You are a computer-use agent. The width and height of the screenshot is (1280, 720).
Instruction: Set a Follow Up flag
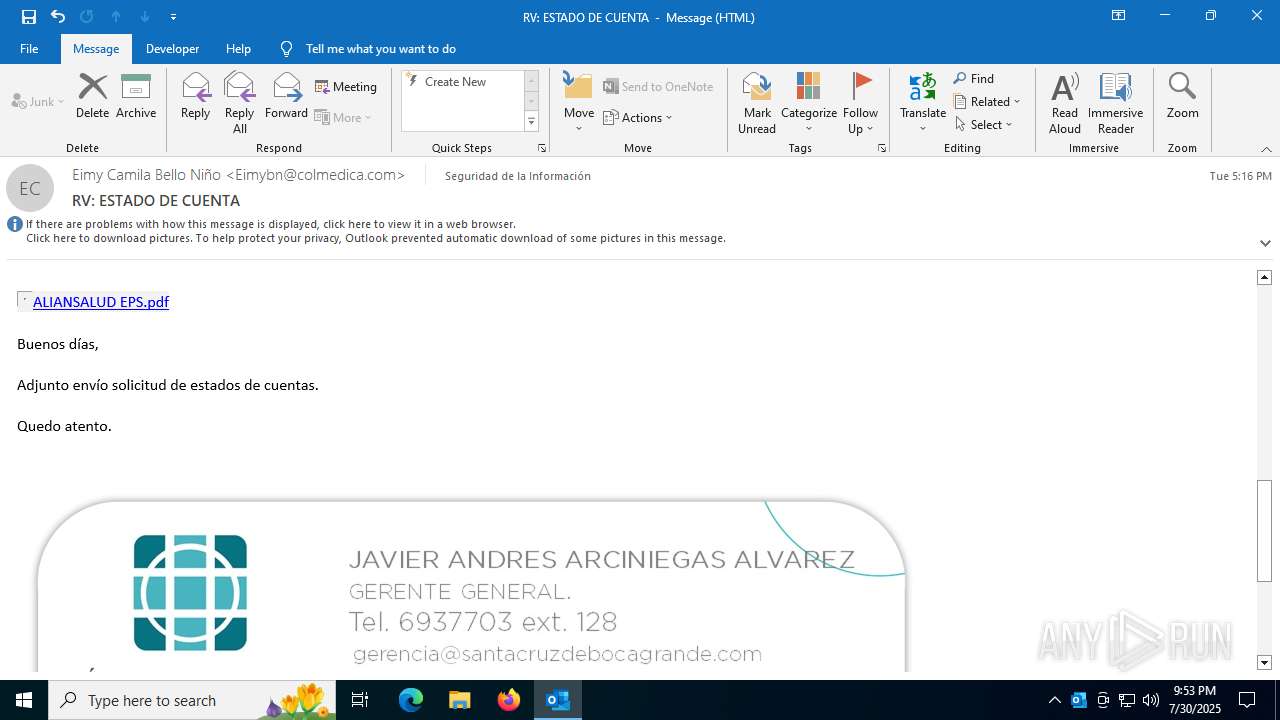[860, 103]
